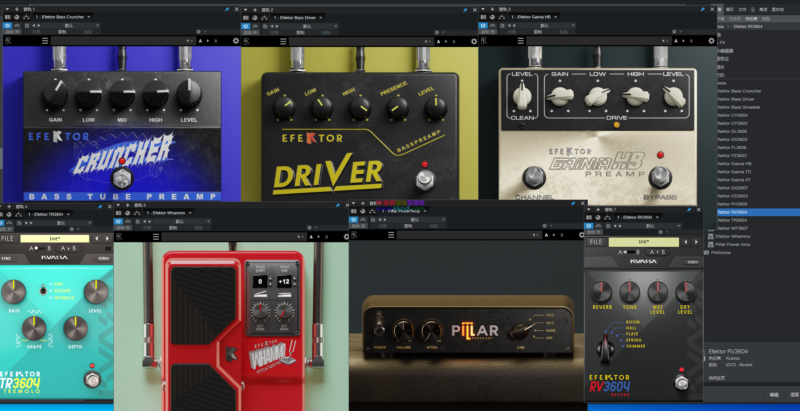
Task: Add insert with plus icon in Bass Driver window
Action: pyautogui.click(x=255, y=9)
